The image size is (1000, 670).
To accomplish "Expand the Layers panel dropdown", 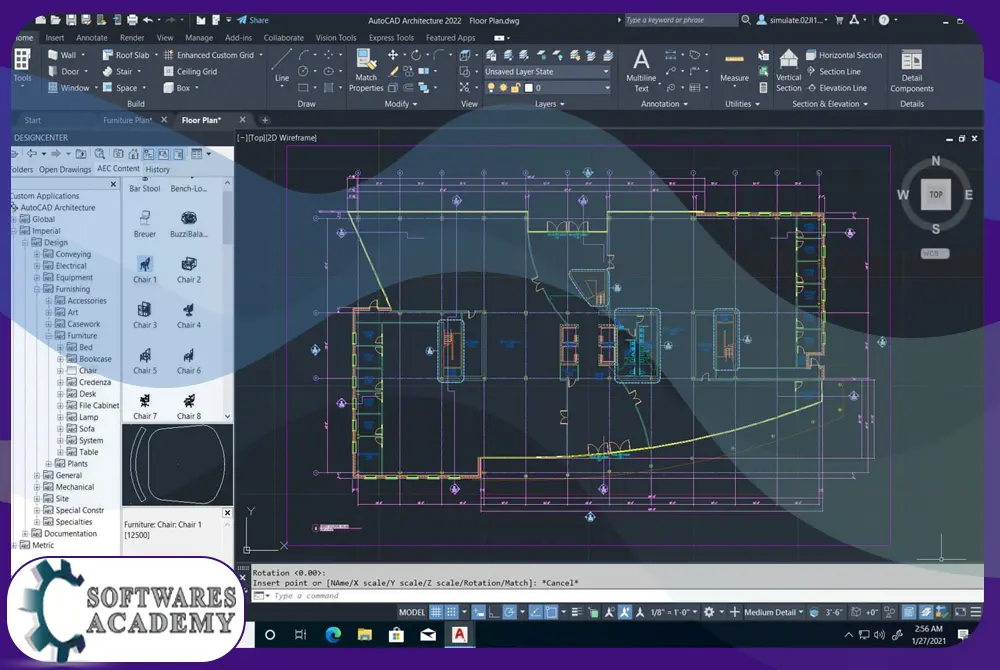I will pos(549,104).
